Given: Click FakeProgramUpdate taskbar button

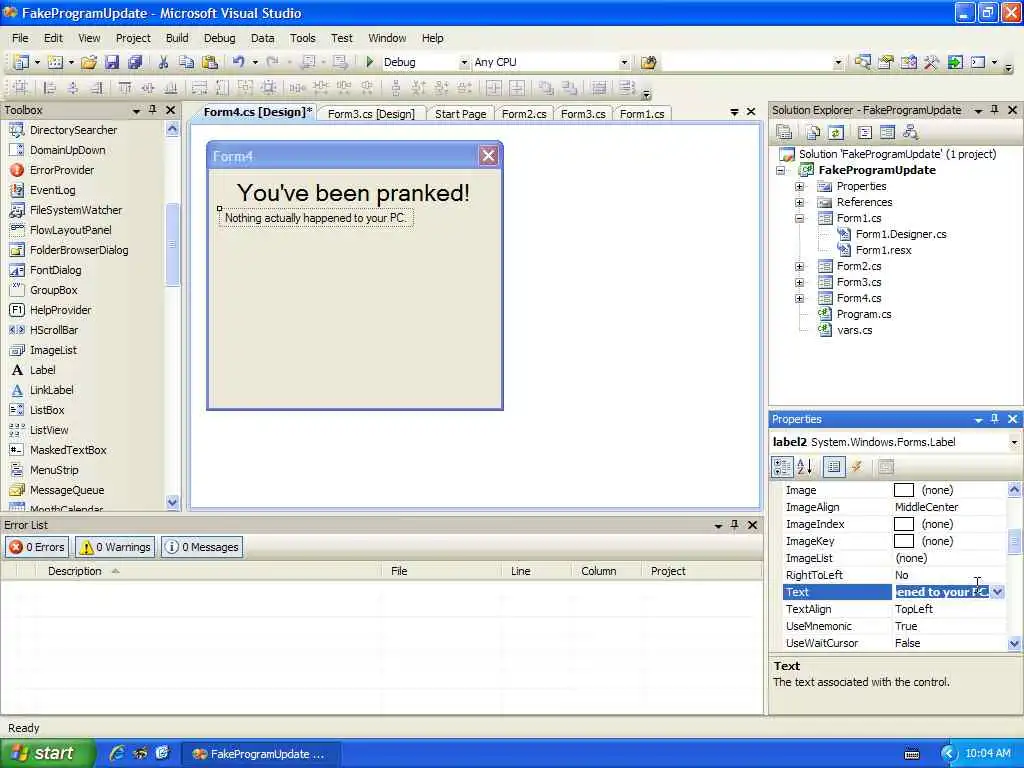Looking at the screenshot, I should pos(260,754).
